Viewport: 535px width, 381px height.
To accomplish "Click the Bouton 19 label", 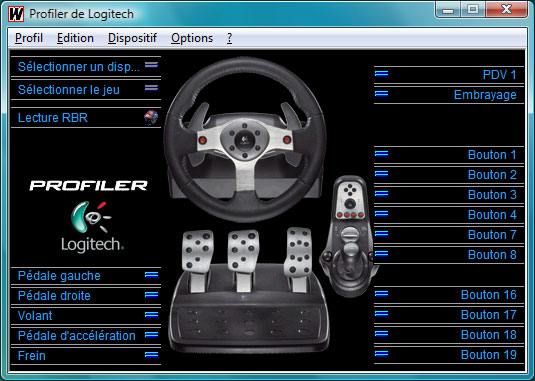I will 489,354.
